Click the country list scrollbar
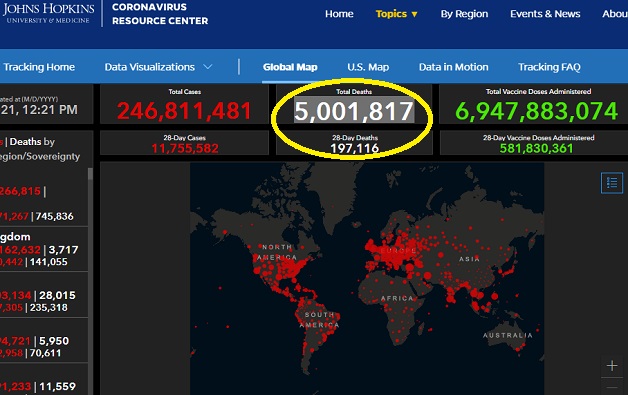 click(x=90, y=280)
